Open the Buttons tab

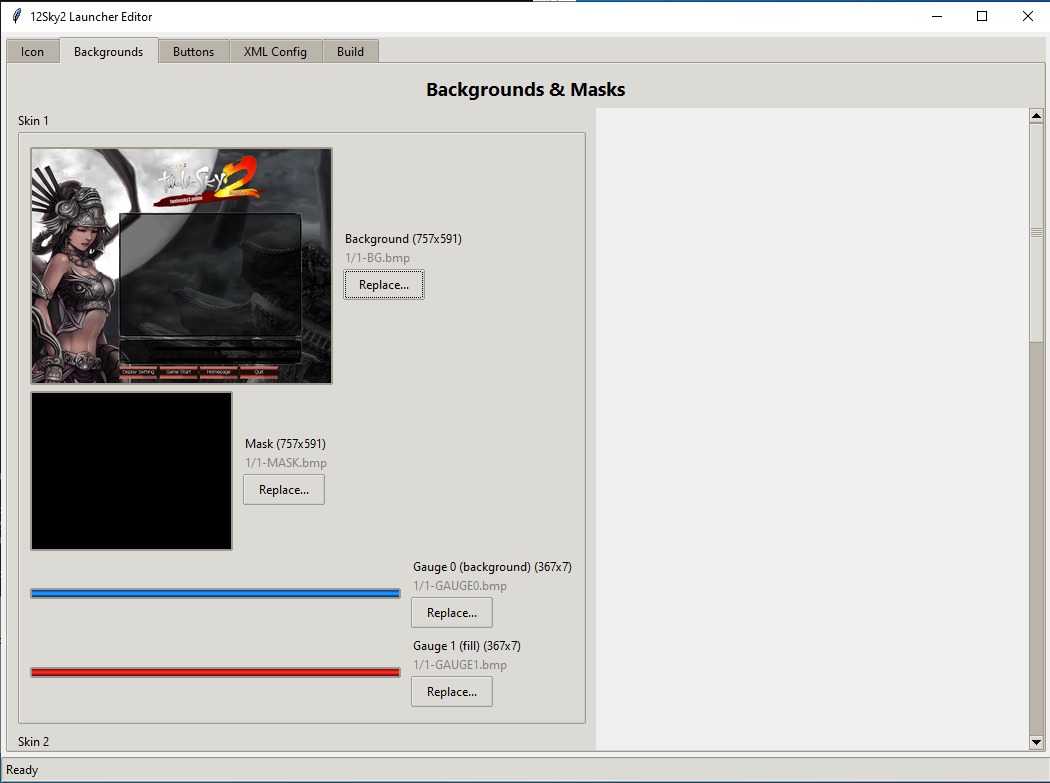tap(194, 52)
